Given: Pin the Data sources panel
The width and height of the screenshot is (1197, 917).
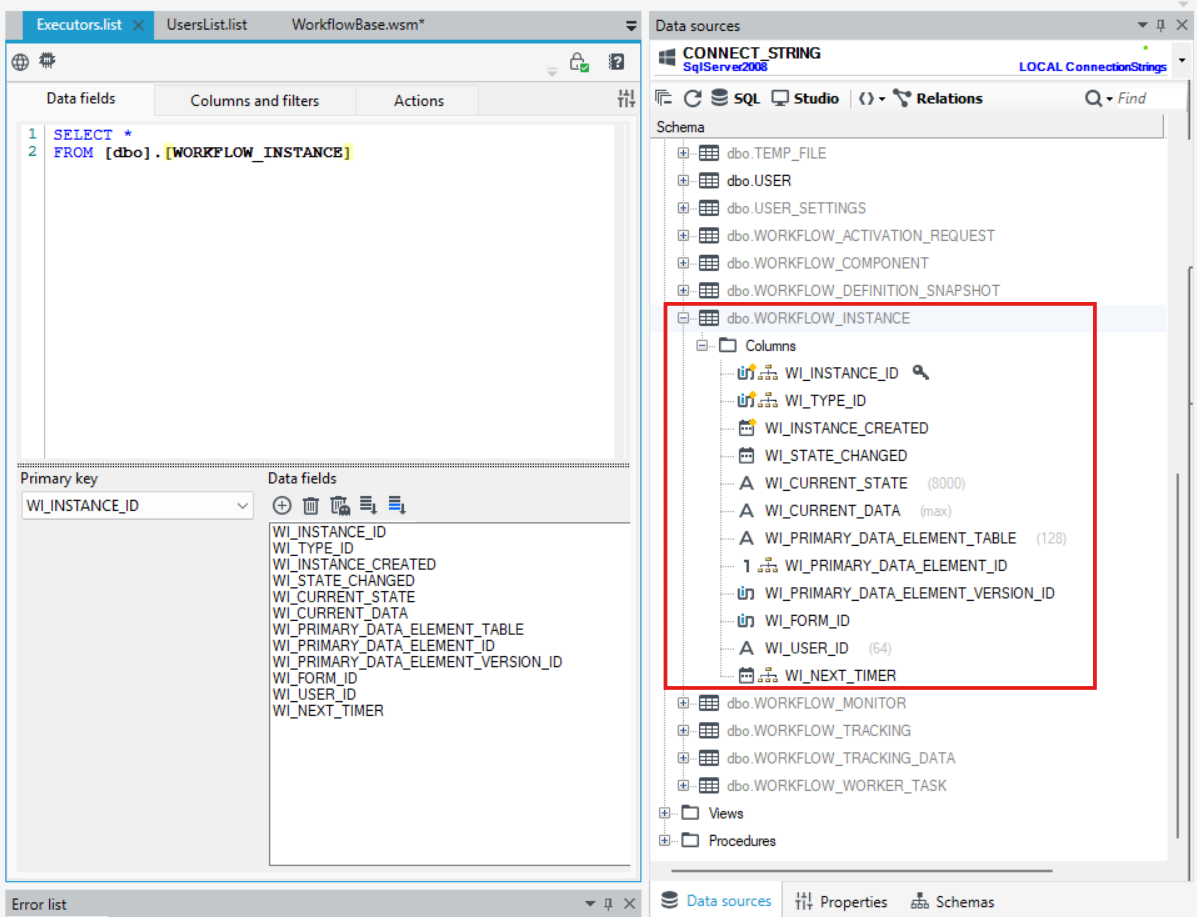Looking at the screenshot, I should pyautogui.click(x=1161, y=25).
